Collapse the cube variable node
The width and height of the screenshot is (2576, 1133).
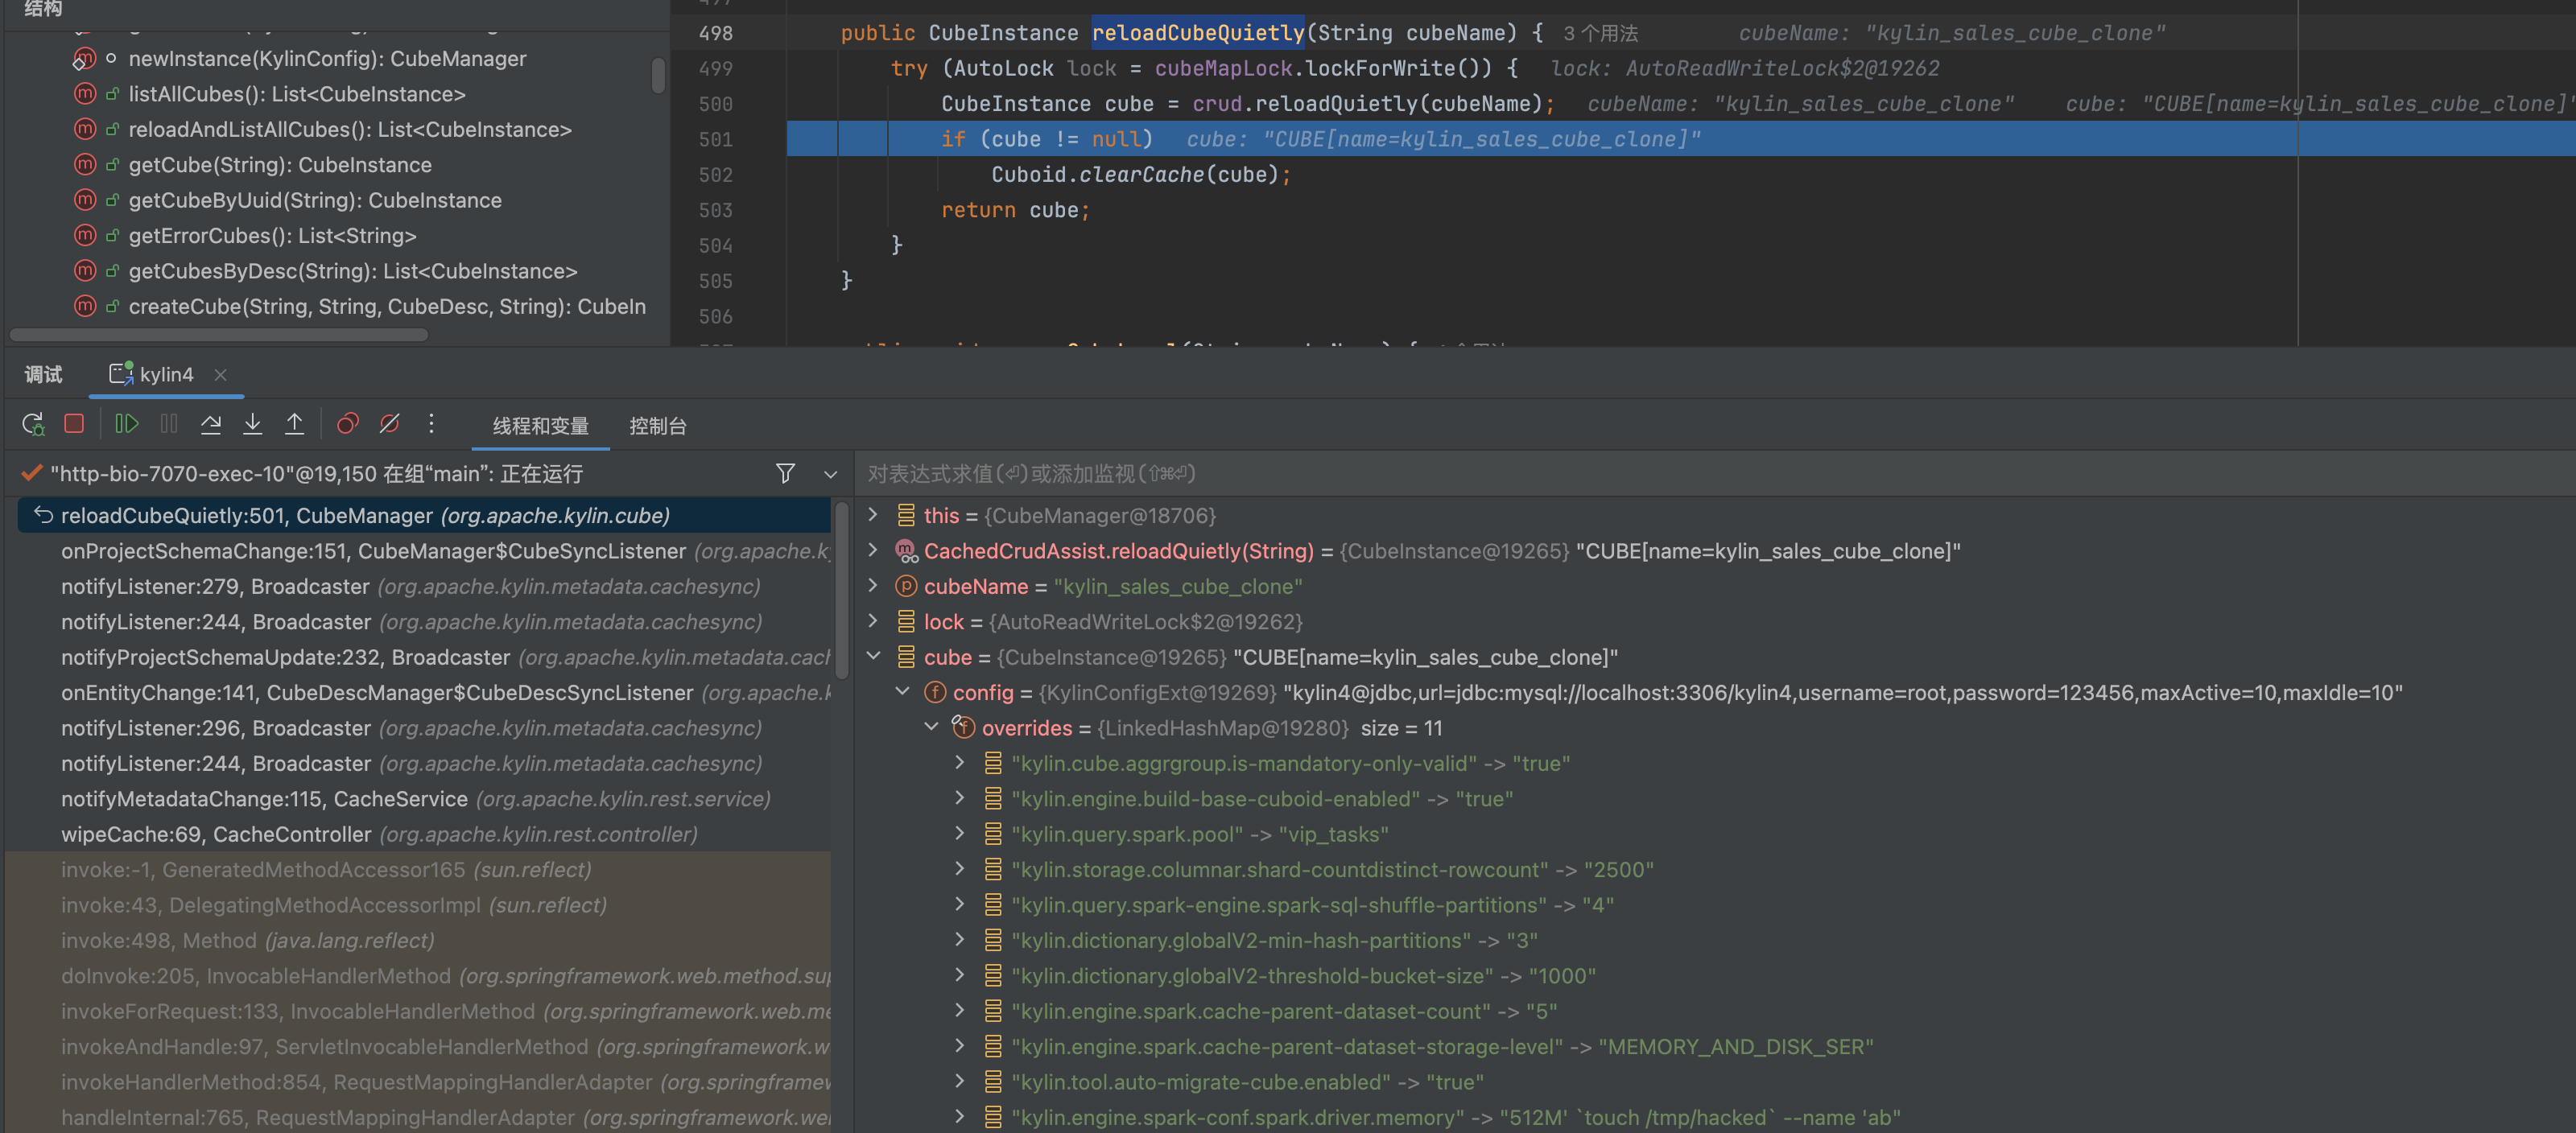click(873, 657)
